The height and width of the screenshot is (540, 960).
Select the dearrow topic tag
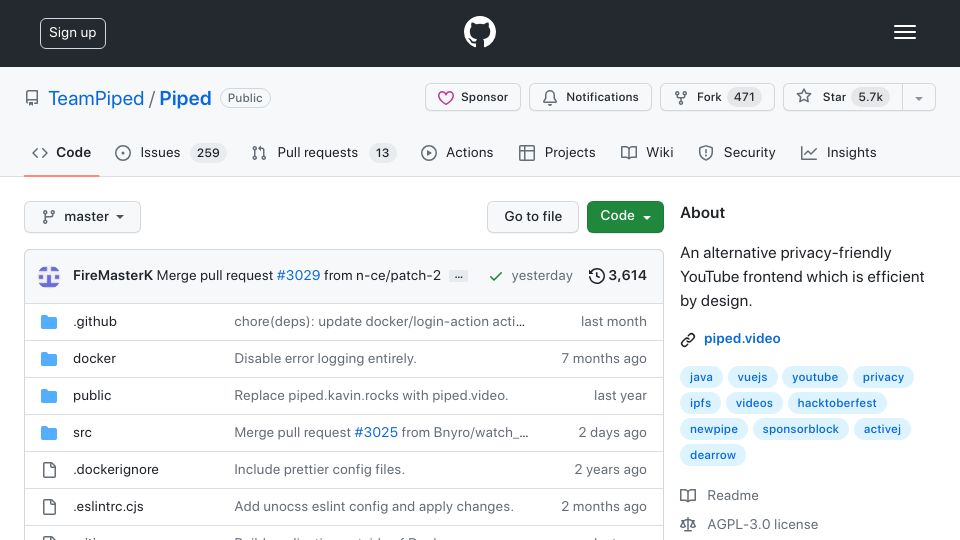713,455
